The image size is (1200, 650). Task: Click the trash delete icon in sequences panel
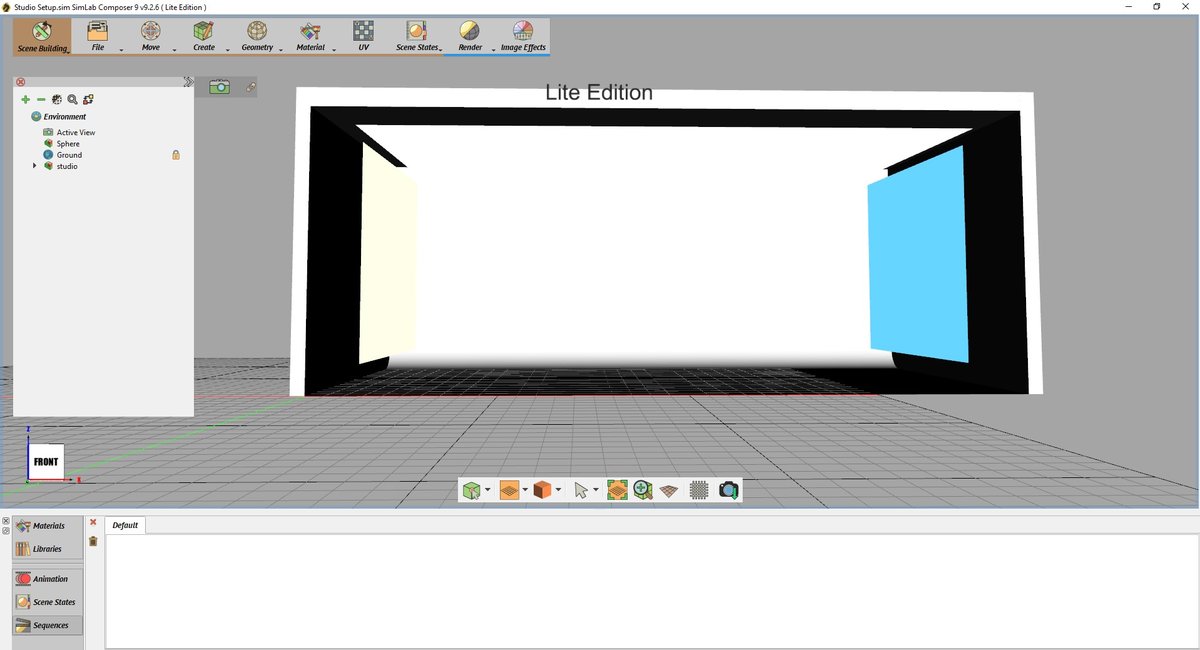tap(93, 541)
